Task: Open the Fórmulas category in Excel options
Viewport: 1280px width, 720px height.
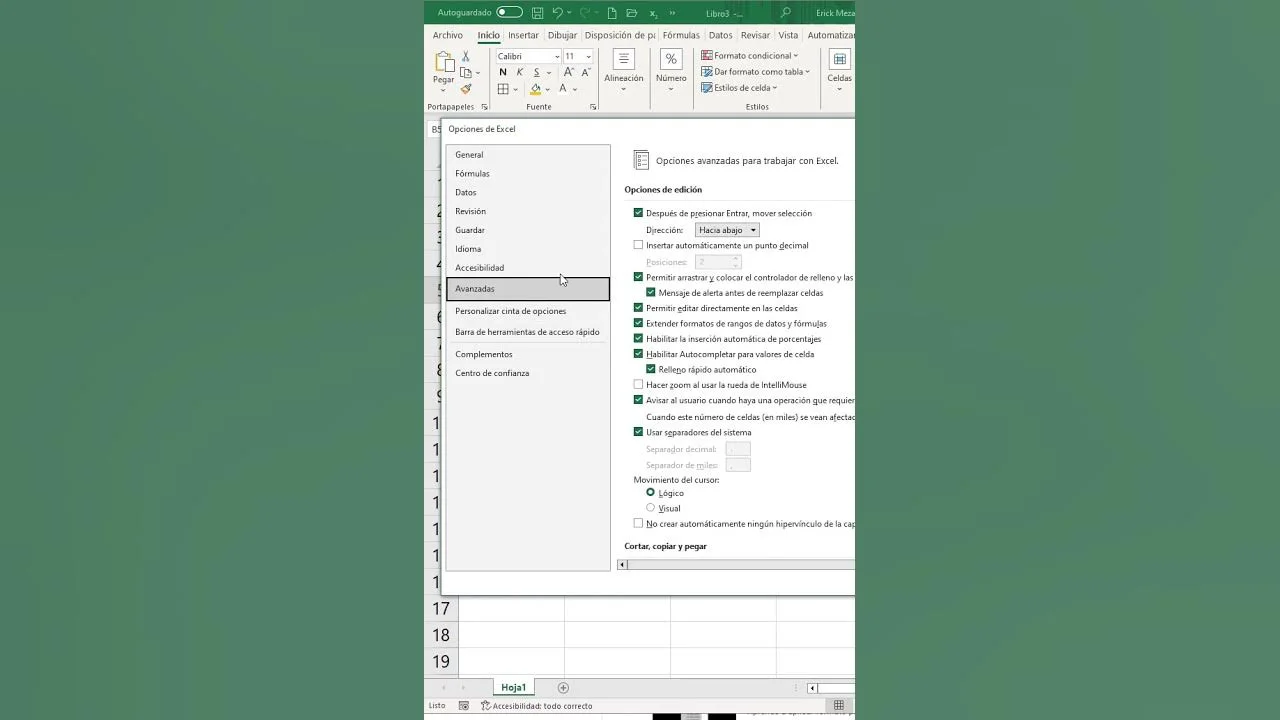Action: pyautogui.click(x=472, y=173)
